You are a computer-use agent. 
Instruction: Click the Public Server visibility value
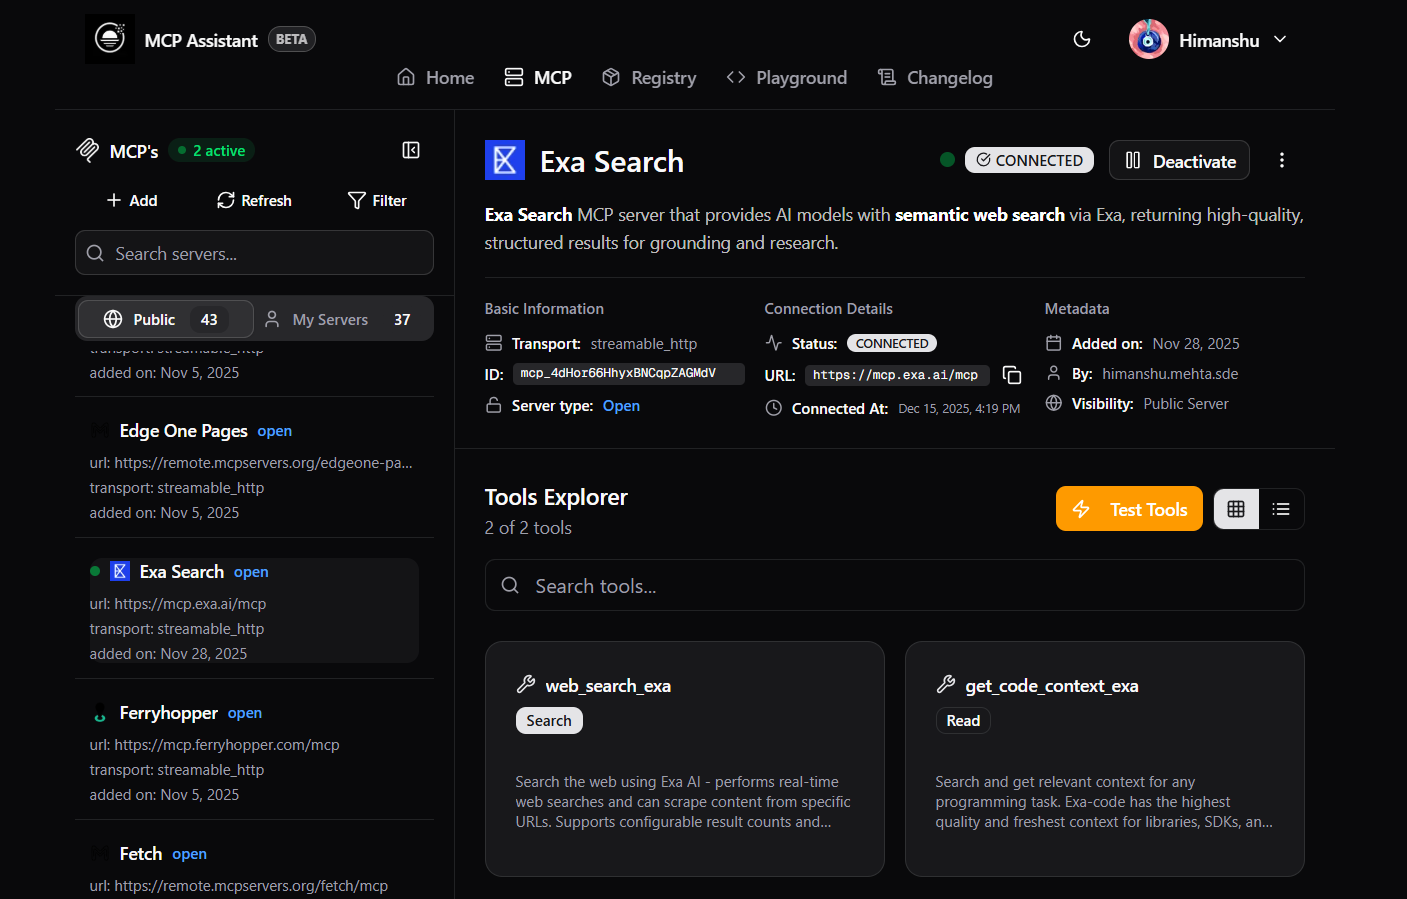[1186, 403]
